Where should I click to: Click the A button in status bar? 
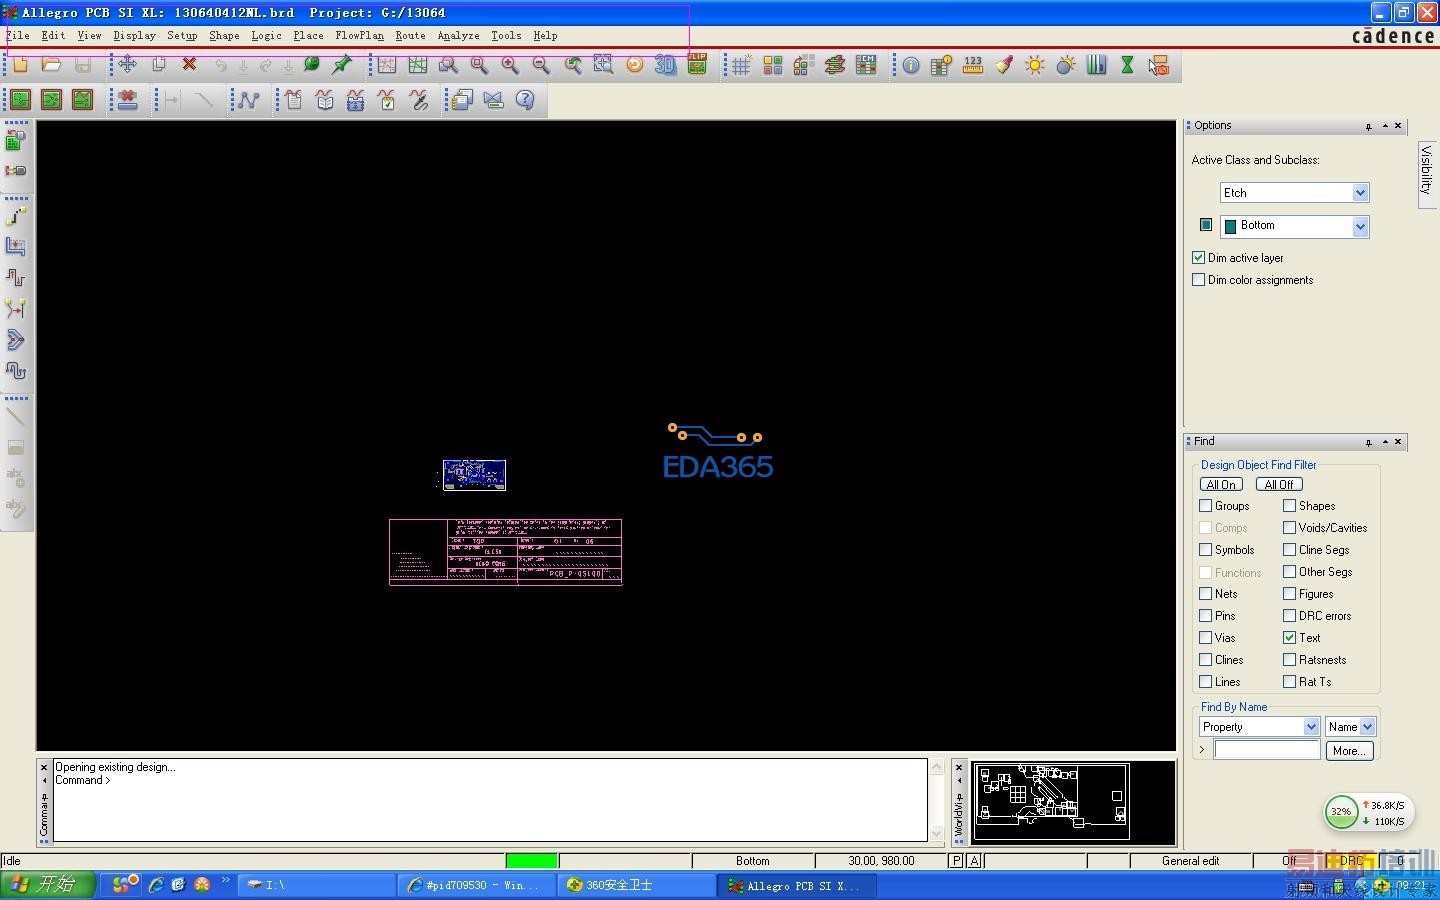pos(974,861)
